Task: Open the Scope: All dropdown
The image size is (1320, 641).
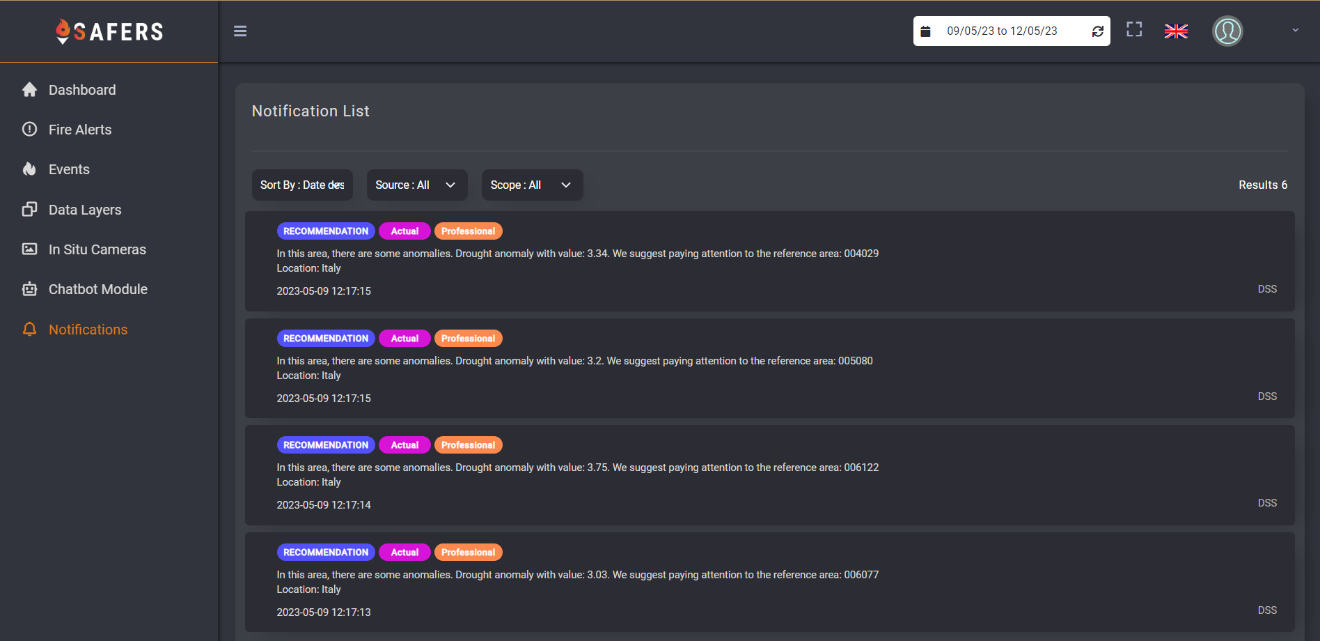Action: (x=532, y=185)
